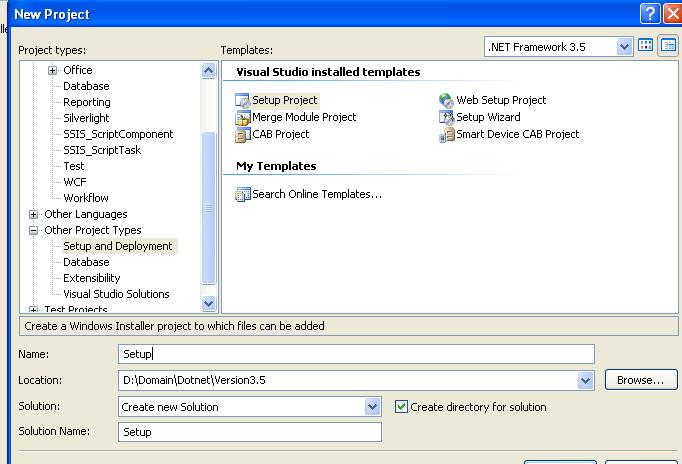Select the Office tree label
The height and width of the screenshot is (464, 682).
coord(78,70)
